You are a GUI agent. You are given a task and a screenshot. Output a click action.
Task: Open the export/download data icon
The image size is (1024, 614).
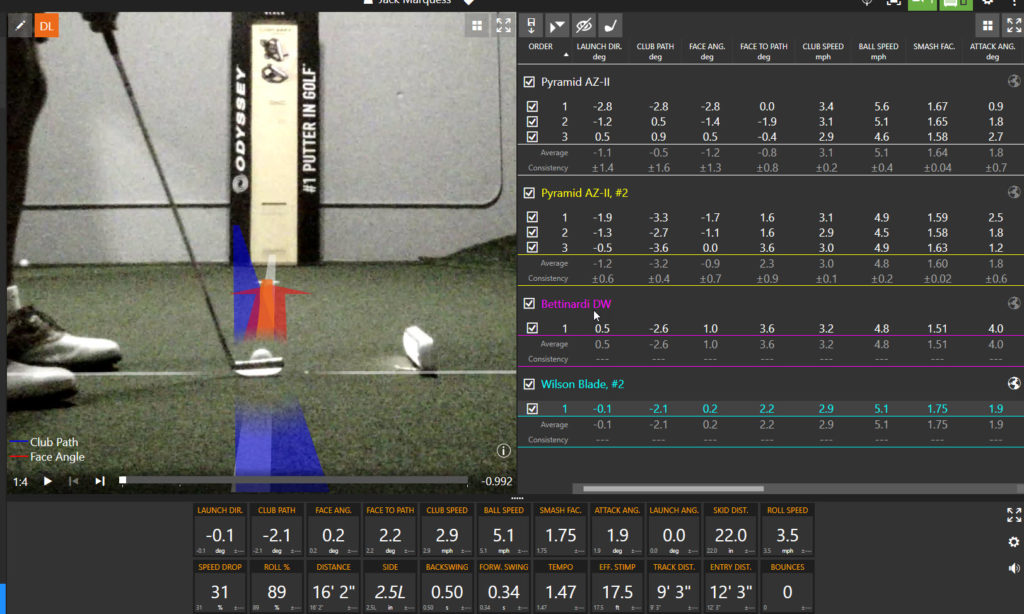point(530,25)
